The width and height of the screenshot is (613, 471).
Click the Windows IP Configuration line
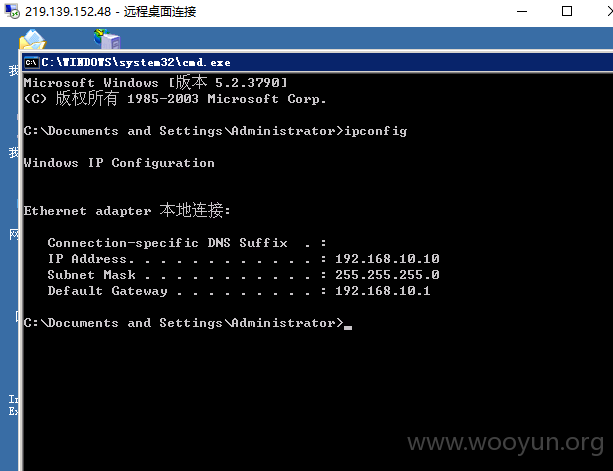pos(119,163)
